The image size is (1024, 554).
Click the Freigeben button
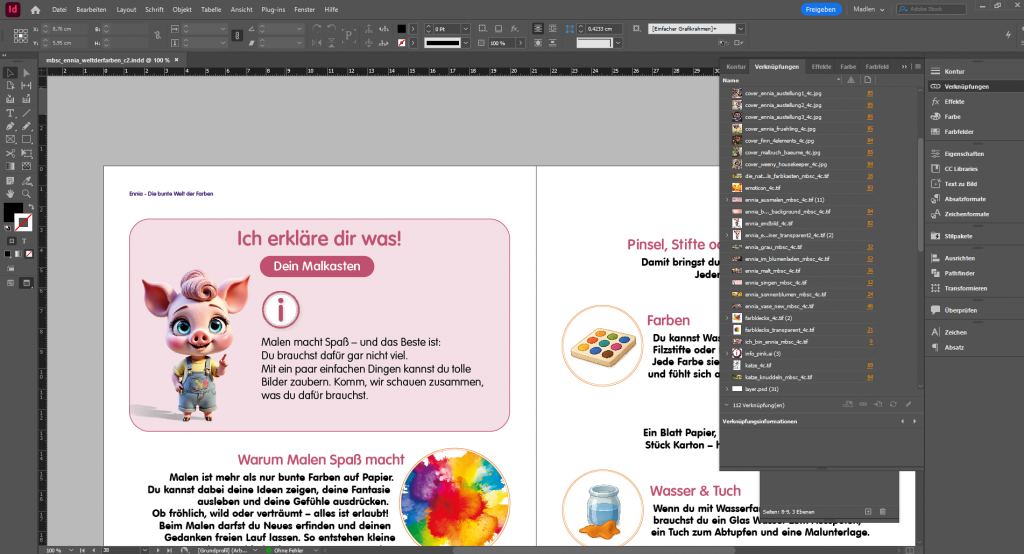(821, 9)
